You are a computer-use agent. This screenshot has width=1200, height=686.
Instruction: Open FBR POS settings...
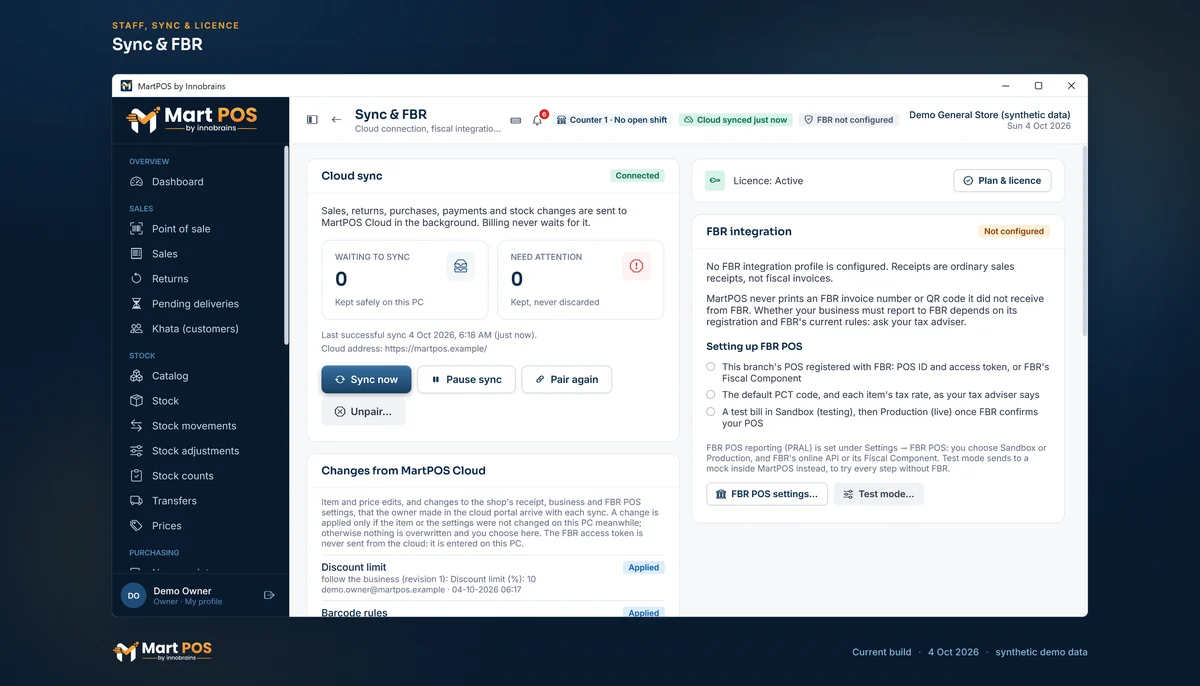767,494
